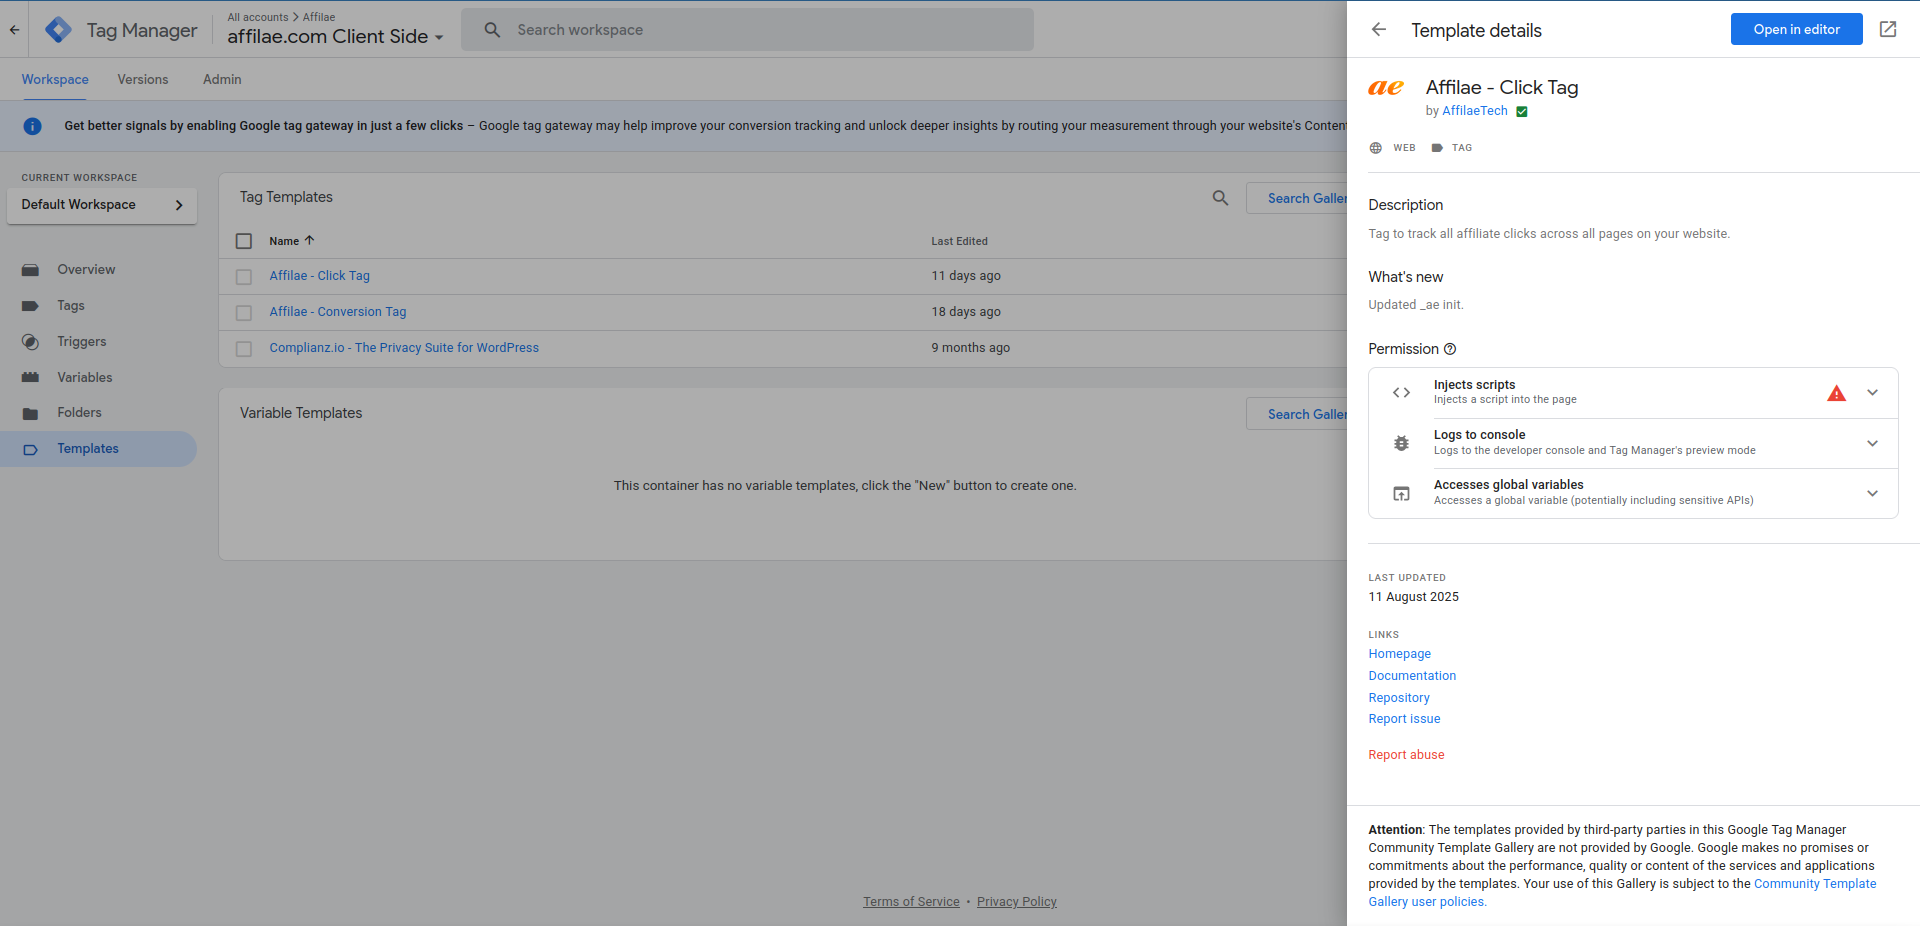The height and width of the screenshot is (926, 1920).
Task: Click the Open in editor button
Action: pyautogui.click(x=1796, y=29)
